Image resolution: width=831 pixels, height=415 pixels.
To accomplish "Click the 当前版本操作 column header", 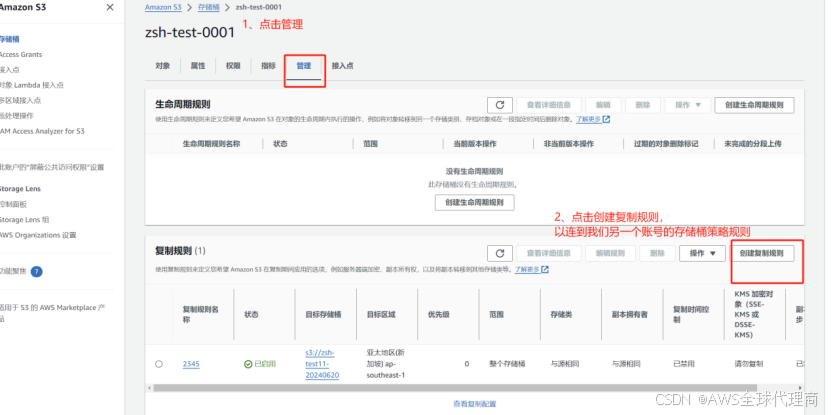I will [x=475, y=144].
